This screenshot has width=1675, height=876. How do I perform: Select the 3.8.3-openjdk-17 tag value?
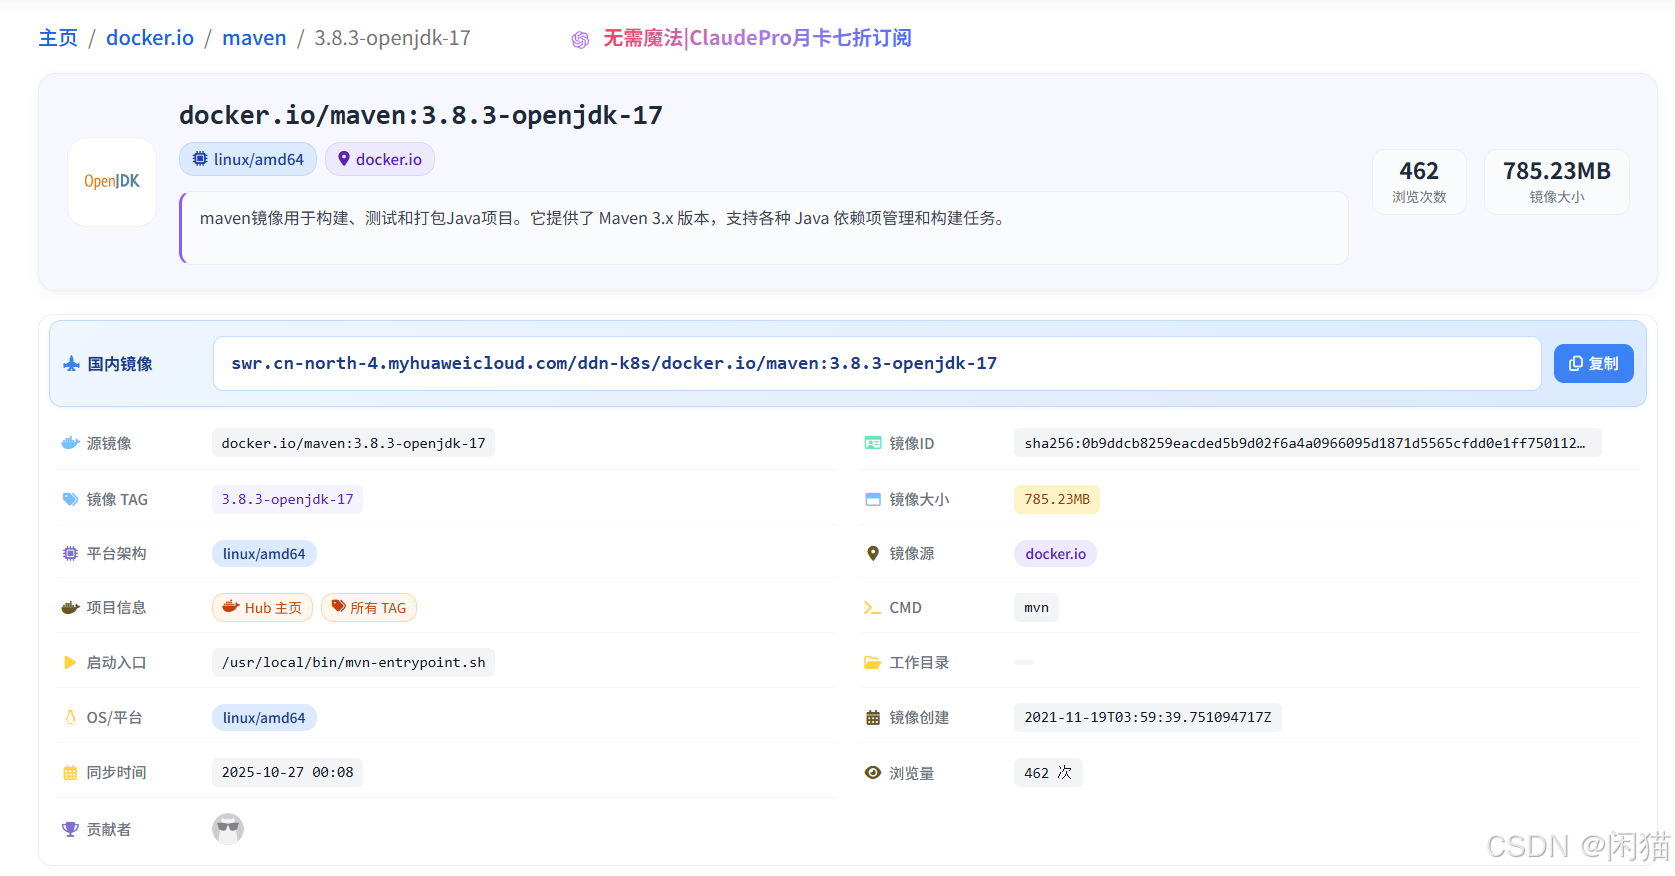coord(287,499)
